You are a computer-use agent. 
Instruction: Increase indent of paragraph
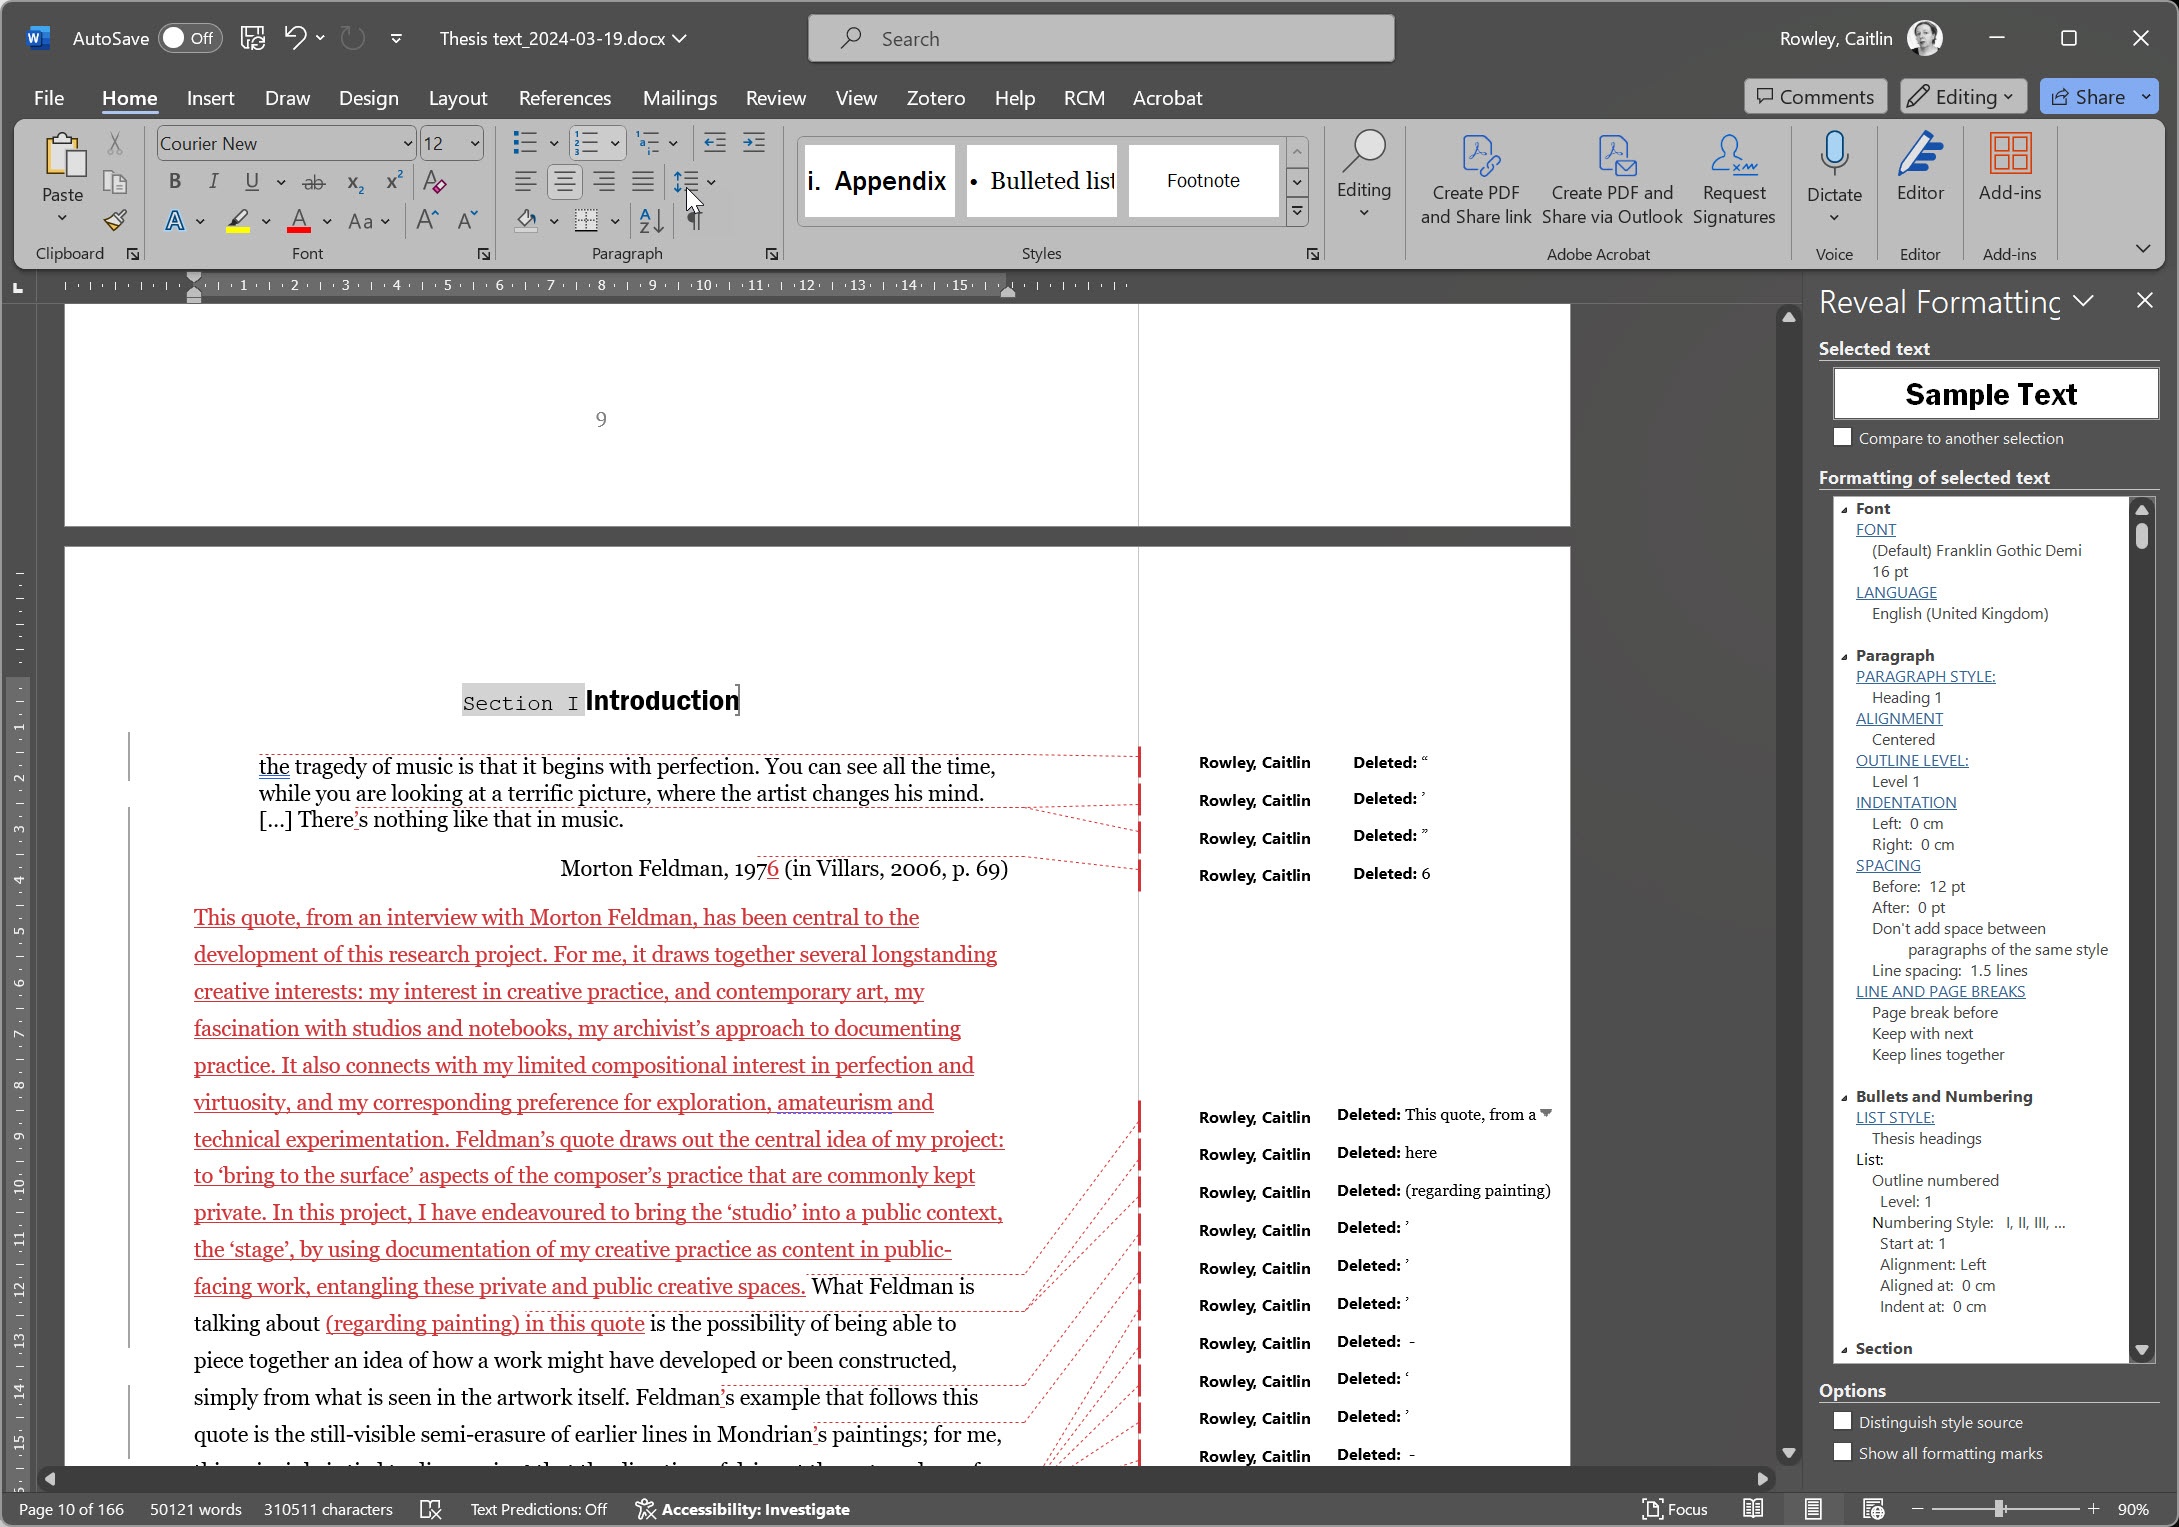click(x=754, y=143)
